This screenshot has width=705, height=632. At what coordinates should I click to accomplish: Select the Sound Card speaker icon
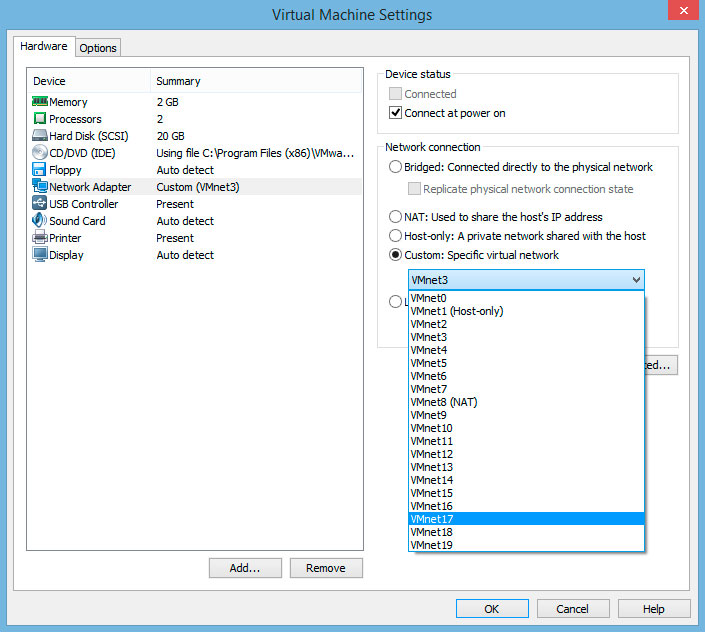tap(40, 221)
